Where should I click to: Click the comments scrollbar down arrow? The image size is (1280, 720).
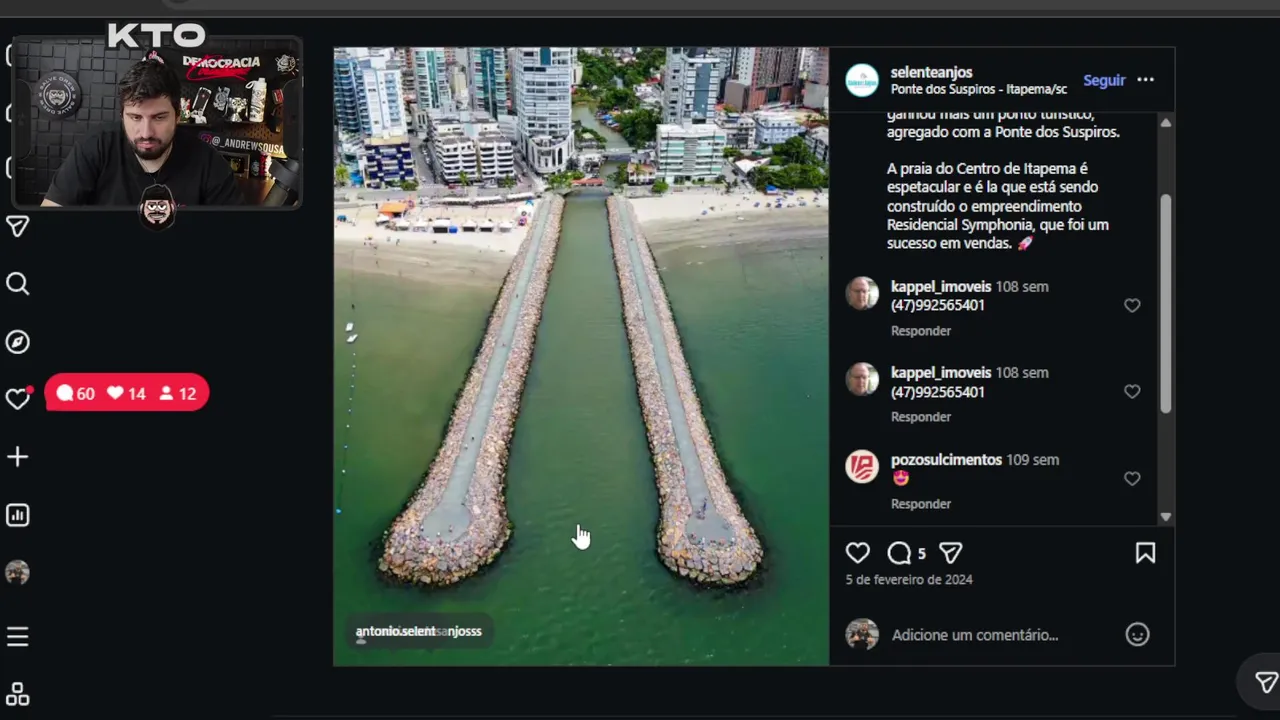click(x=1165, y=517)
